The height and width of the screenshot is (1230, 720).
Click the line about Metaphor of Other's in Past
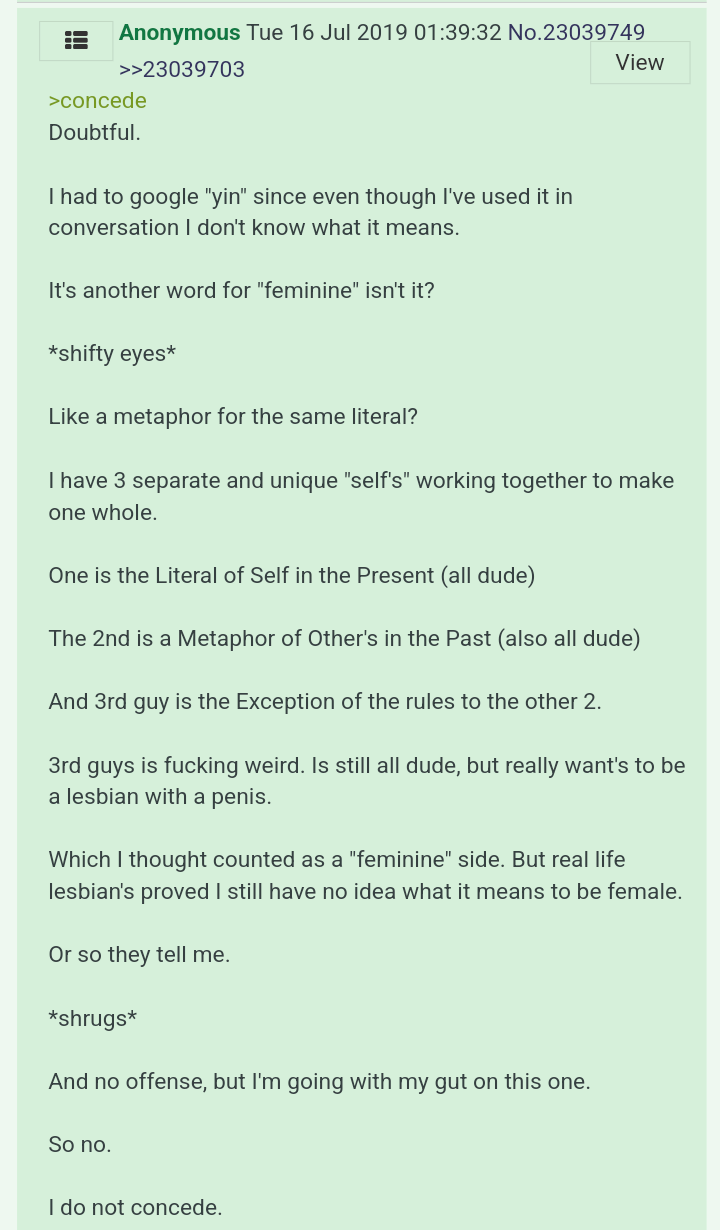(x=344, y=639)
